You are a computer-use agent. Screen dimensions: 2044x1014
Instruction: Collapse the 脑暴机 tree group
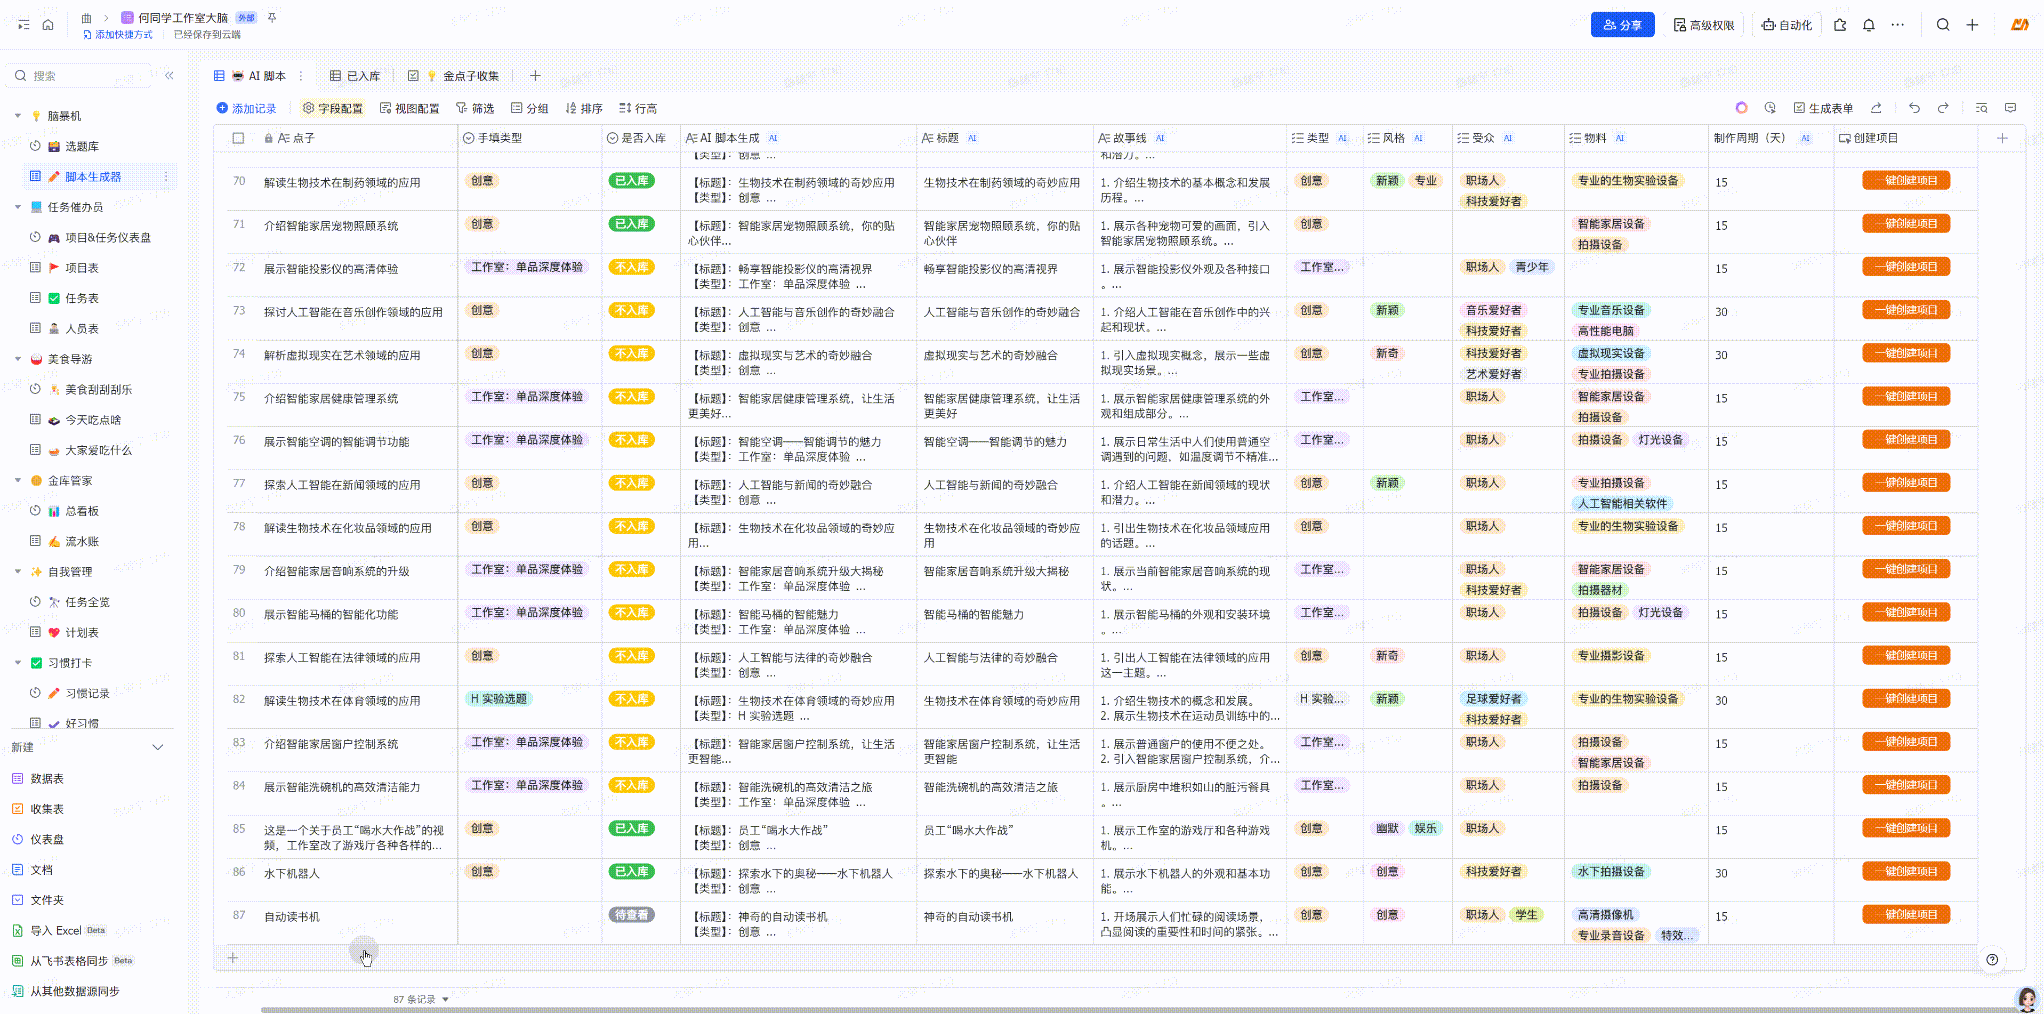pyautogui.click(x=18, y=116)
